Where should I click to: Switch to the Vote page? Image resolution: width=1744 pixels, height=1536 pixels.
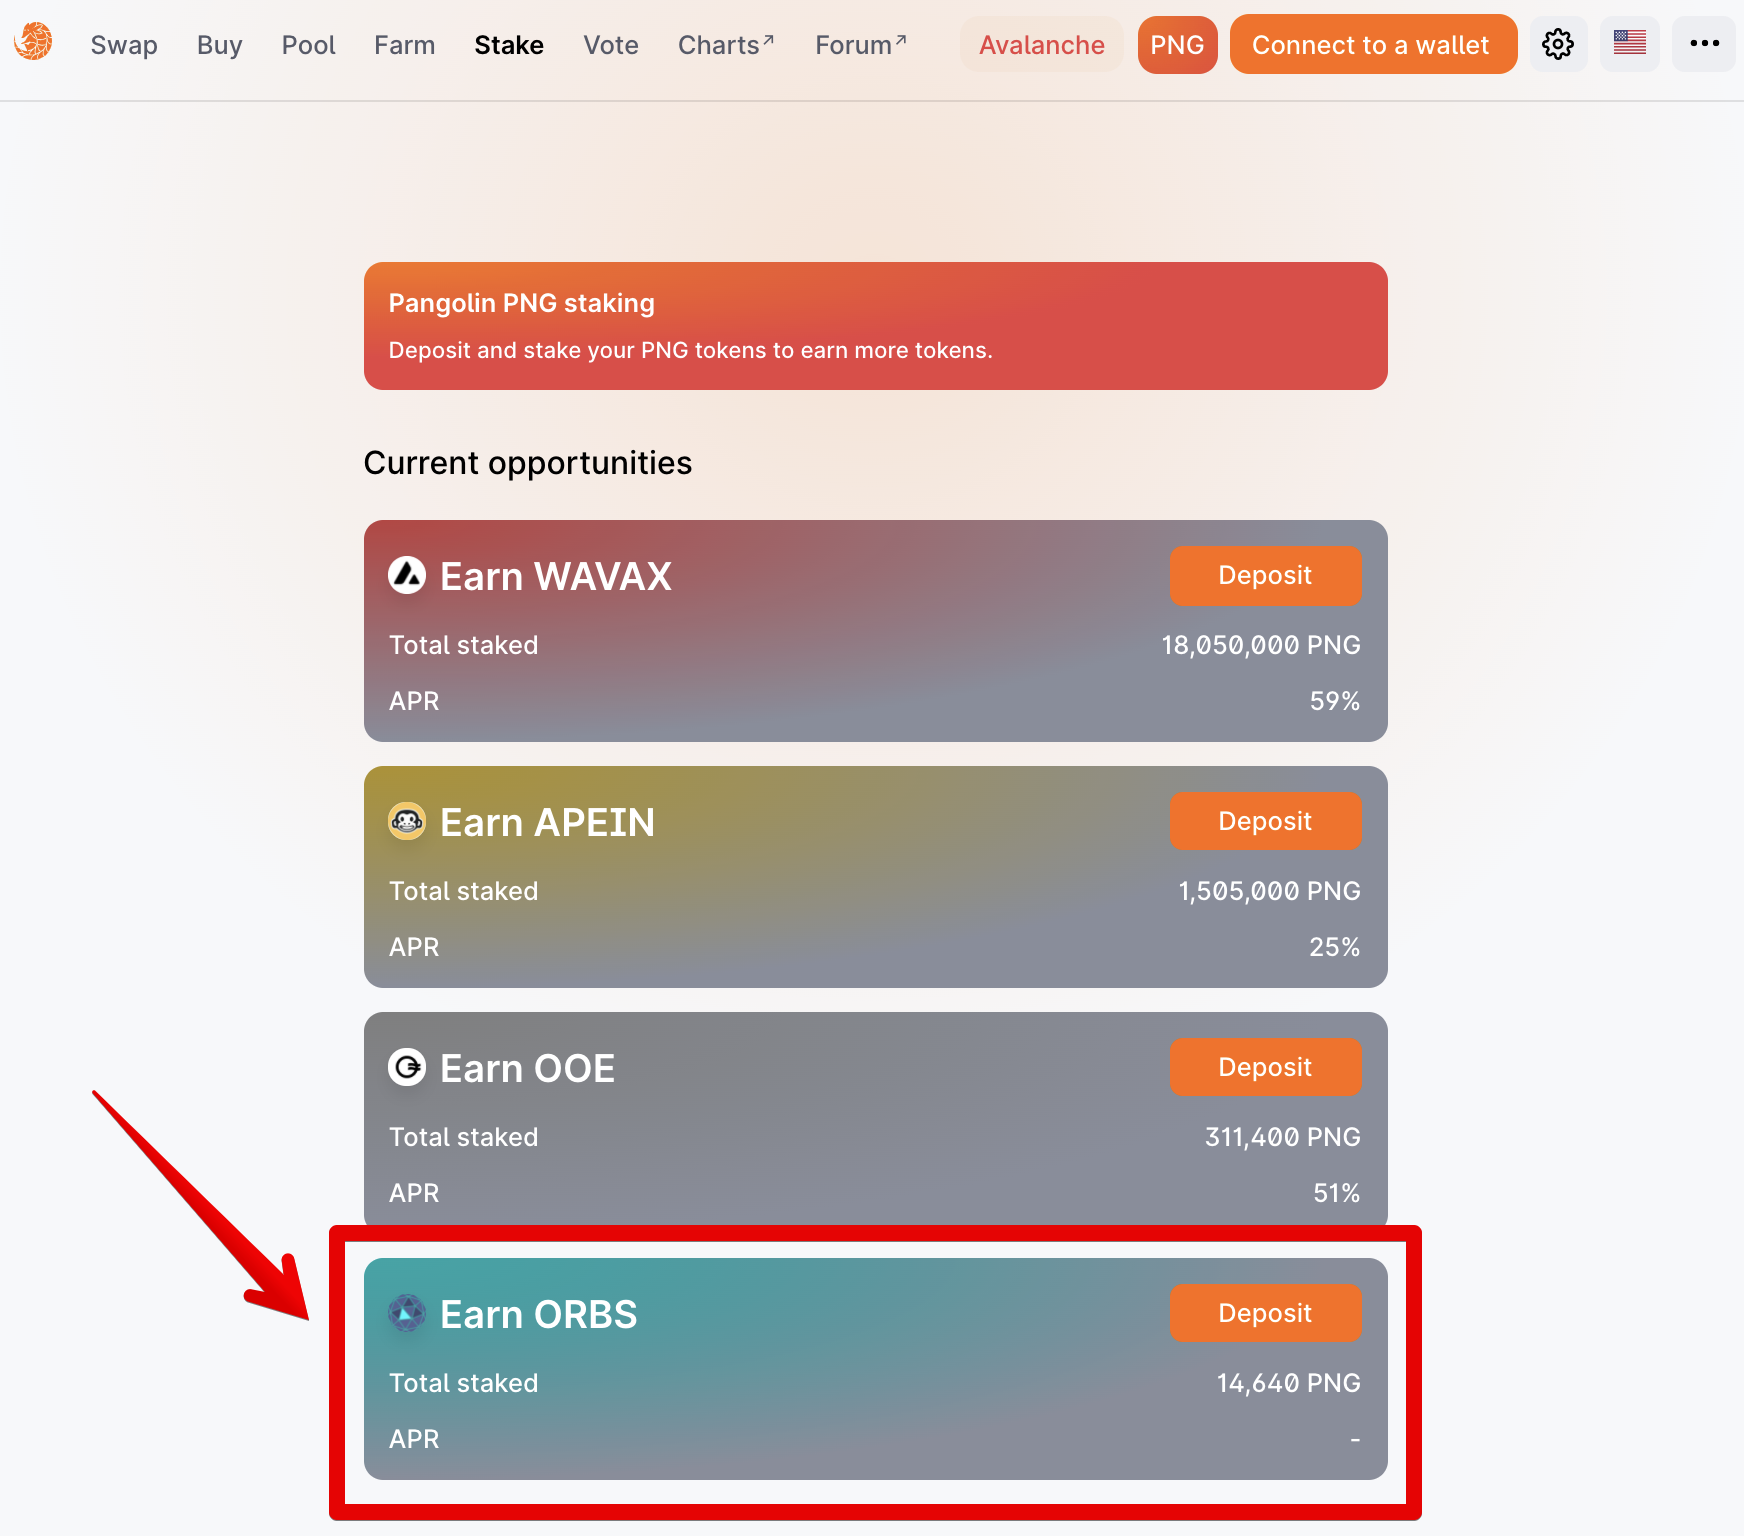click(x=611, y=45)
